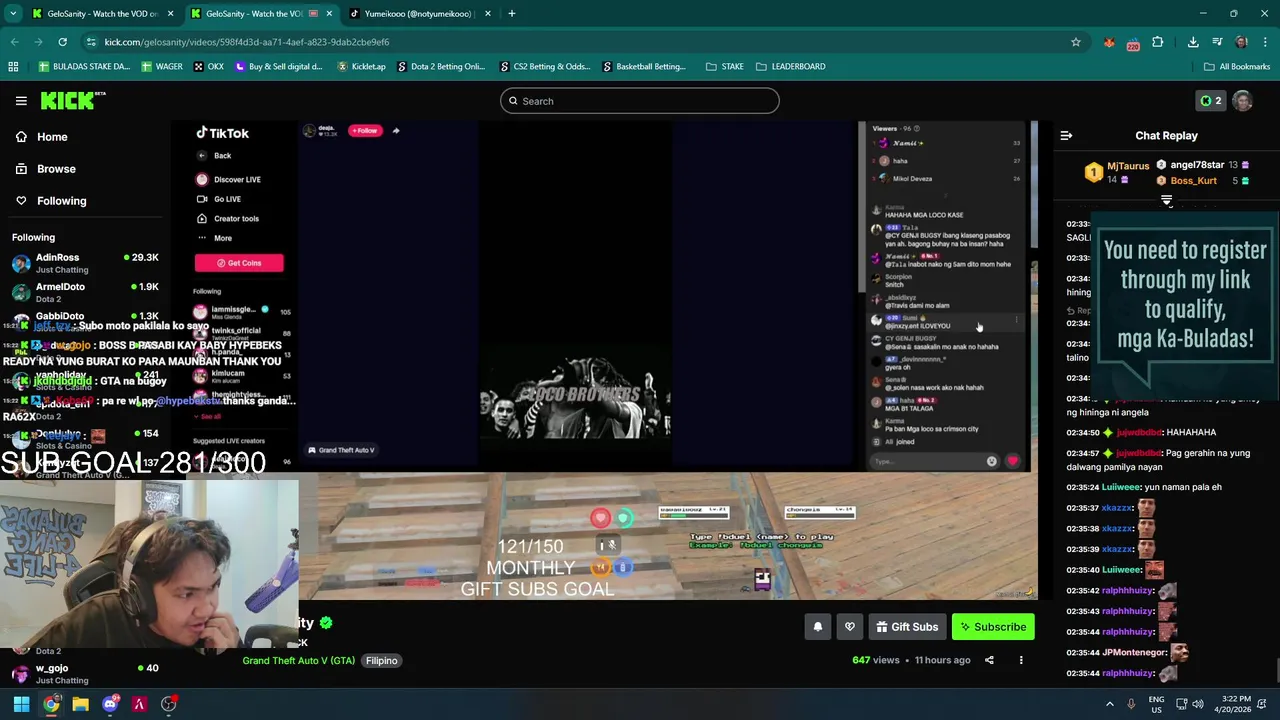Open the Windows Start menu
Image resolution: width=1280 pixels, height=720 pixels.
coord(21,704)
